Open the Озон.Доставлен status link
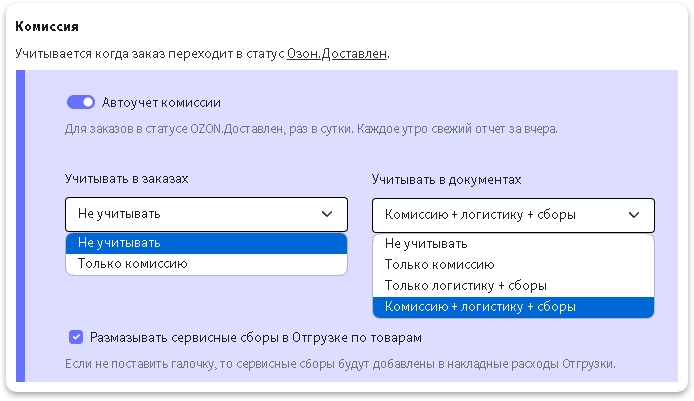The image size is (694, 401). pyautogui.click(x=337, y=54)
